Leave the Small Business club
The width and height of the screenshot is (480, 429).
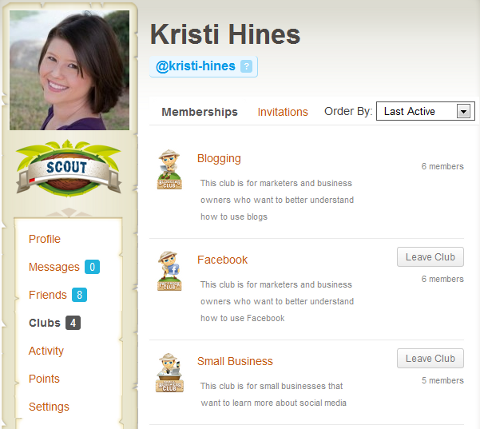point(430,358)
